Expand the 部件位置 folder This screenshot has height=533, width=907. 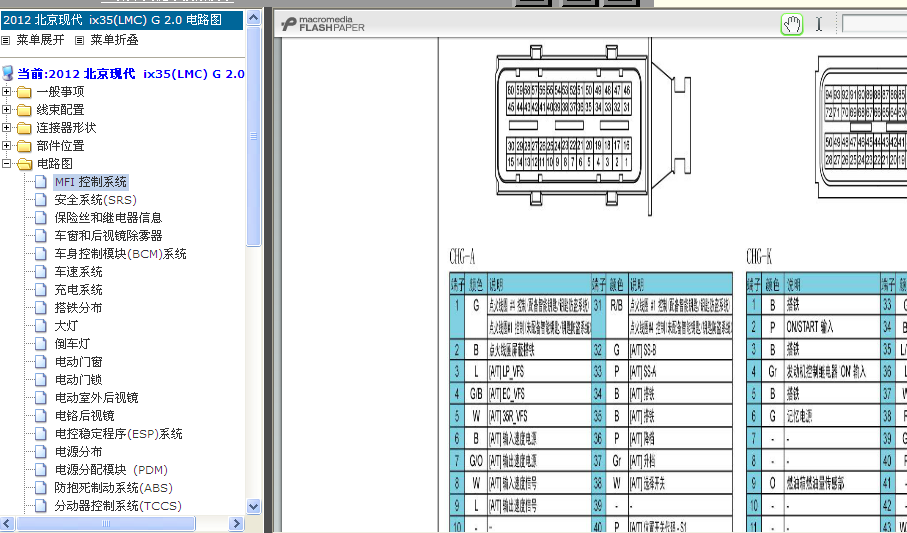[6, 145]
